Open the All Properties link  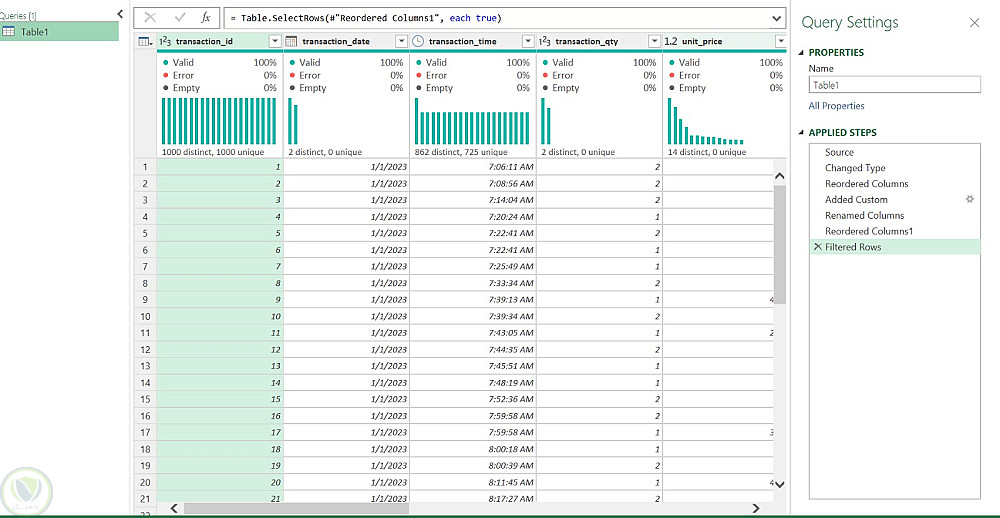click(836, 106)
